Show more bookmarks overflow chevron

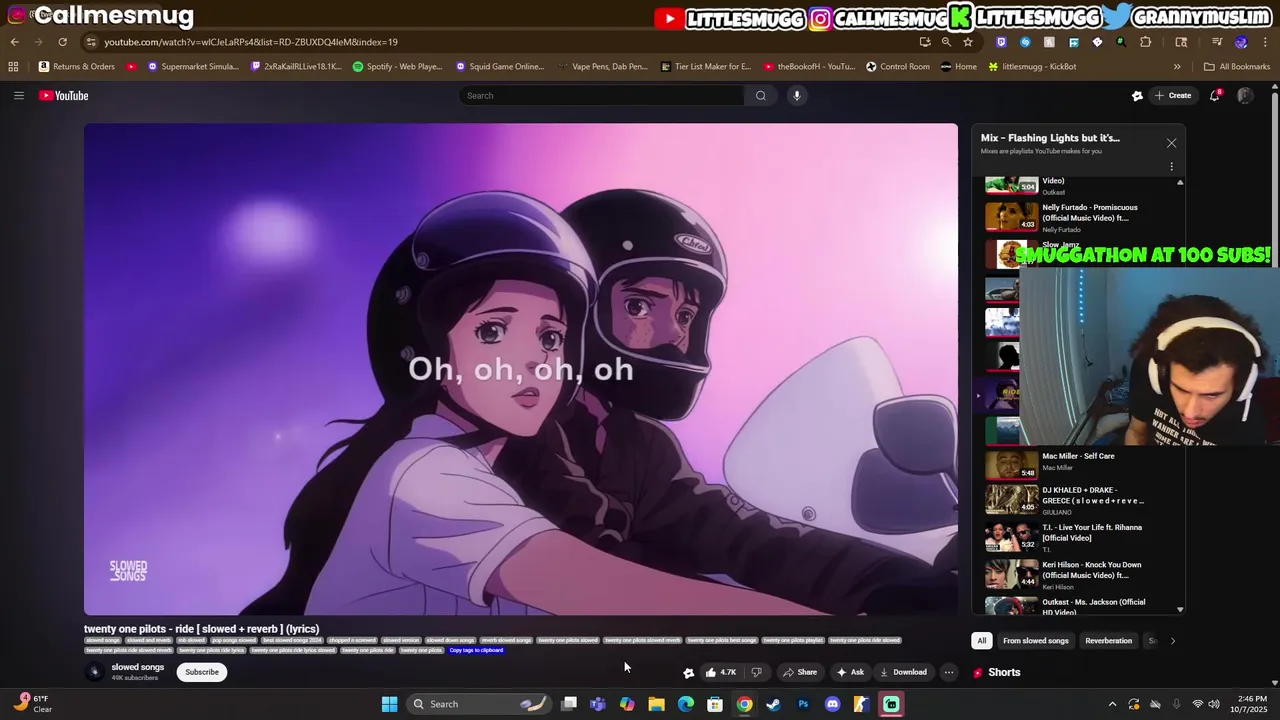1177,67
